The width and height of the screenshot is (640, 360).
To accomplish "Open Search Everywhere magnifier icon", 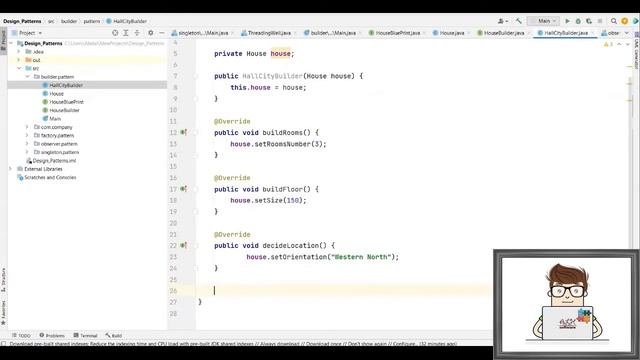I will [613, 21].
